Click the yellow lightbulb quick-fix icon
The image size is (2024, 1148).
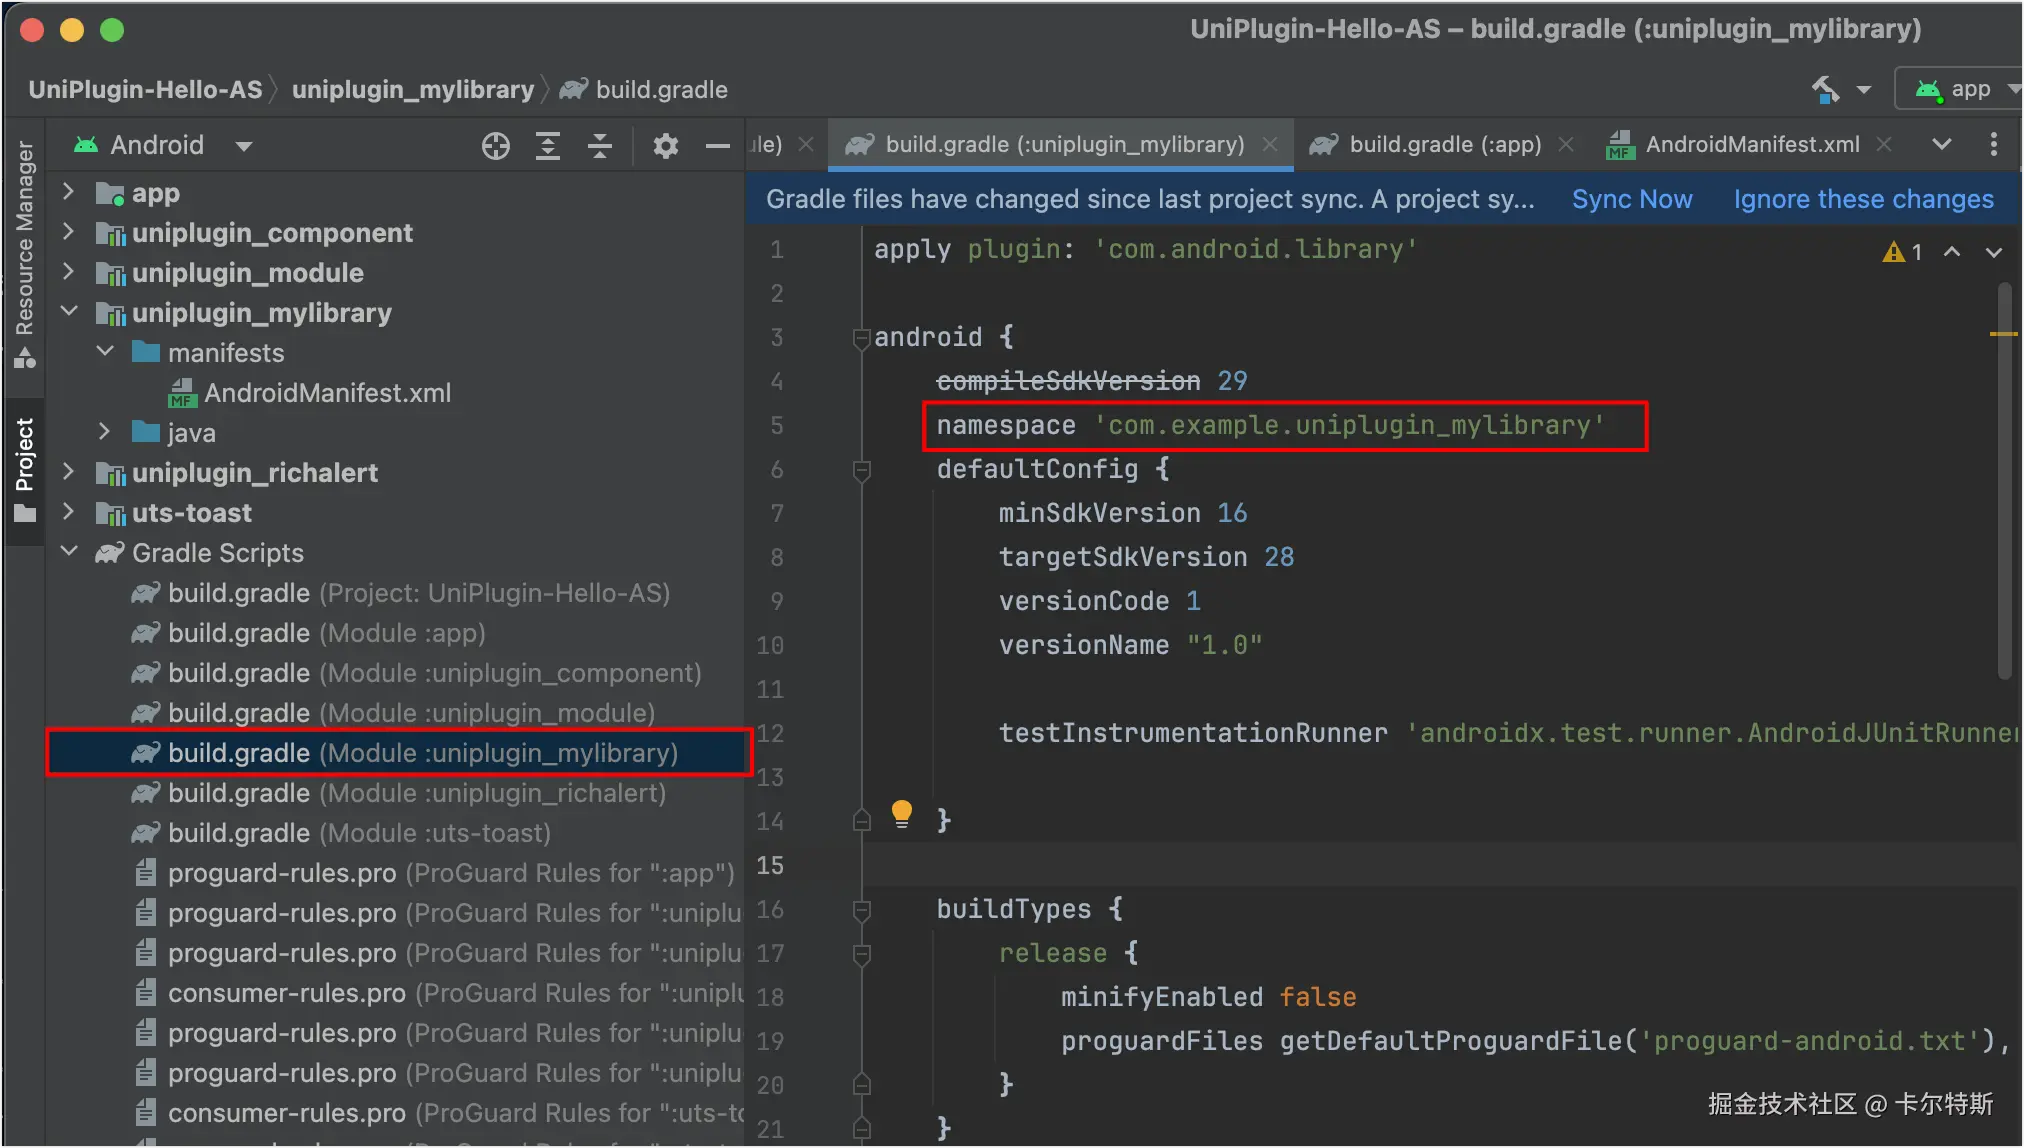pos(901,813)
